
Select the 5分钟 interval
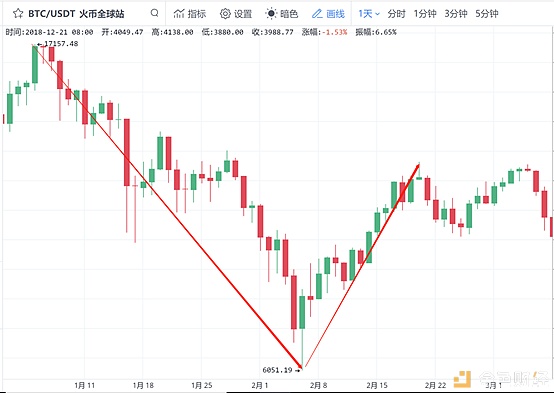487,14
